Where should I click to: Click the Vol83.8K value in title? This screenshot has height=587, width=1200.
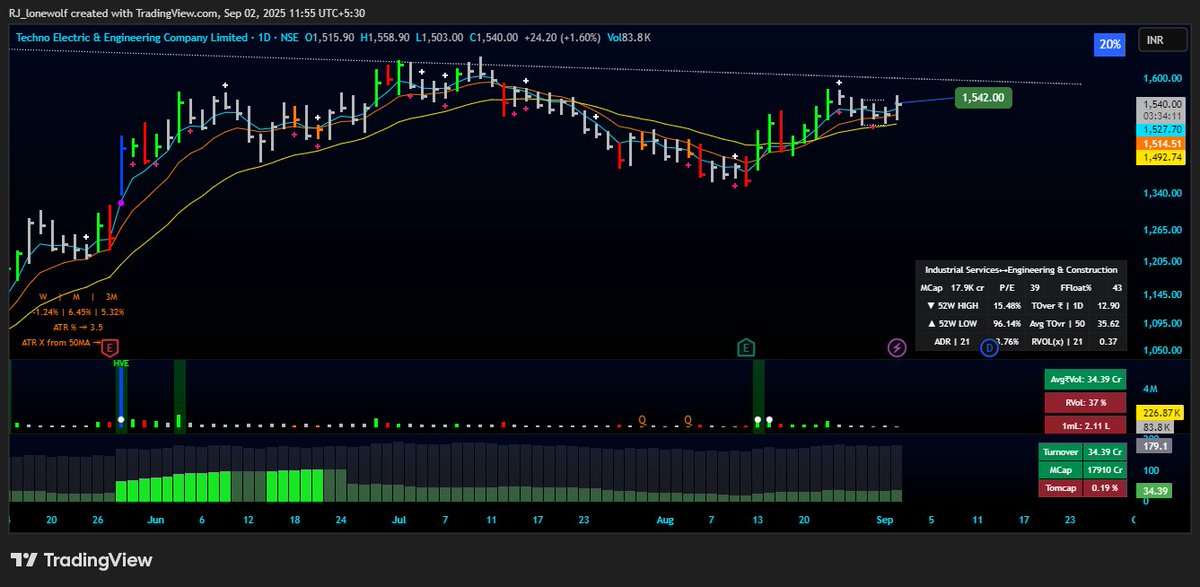coord(628,37)
